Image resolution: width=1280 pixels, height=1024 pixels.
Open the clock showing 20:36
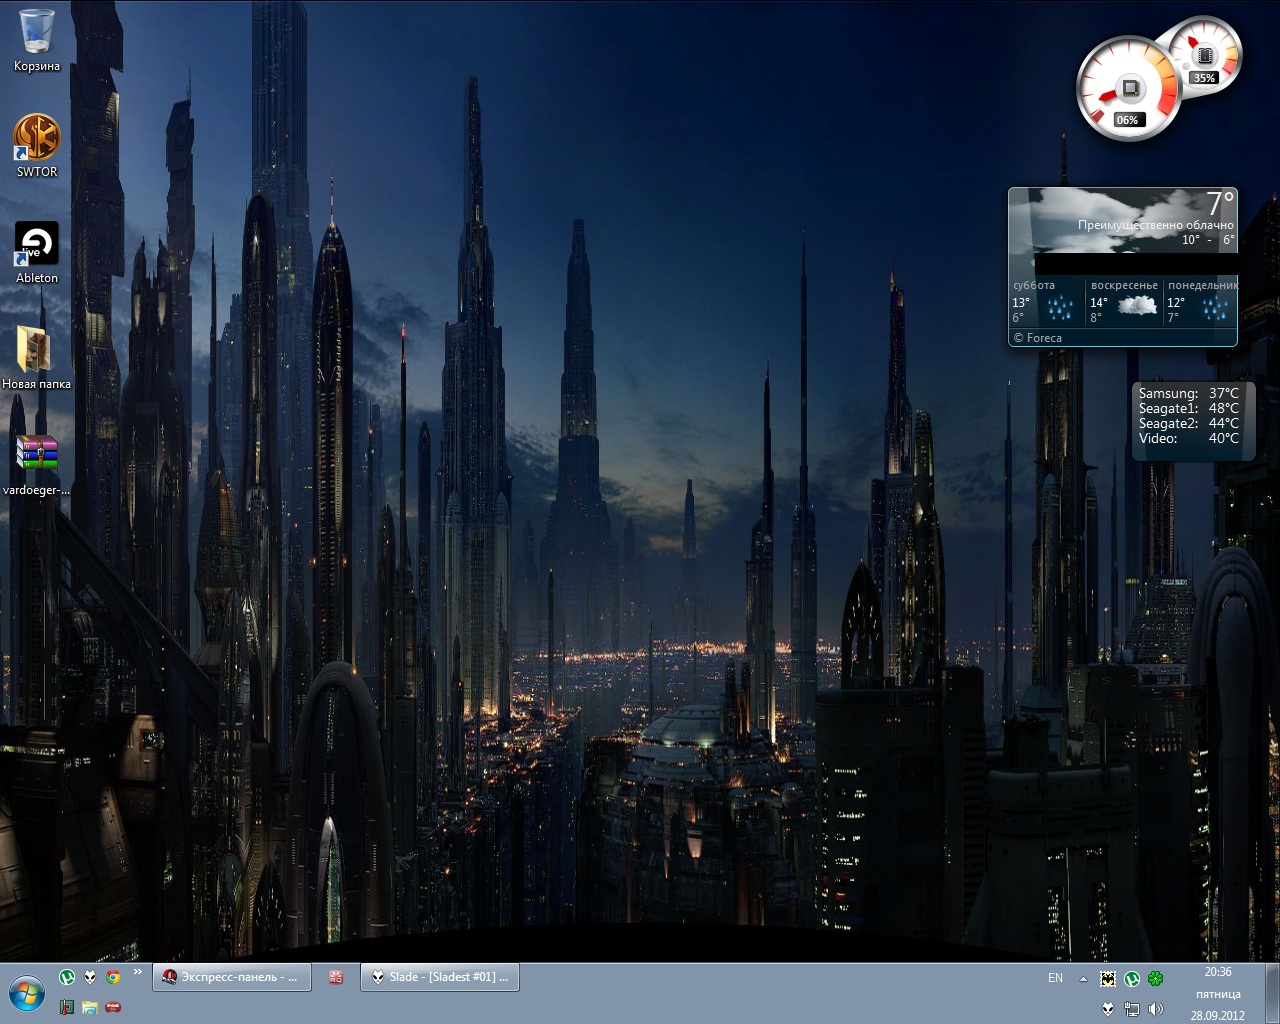(1218, 993)
